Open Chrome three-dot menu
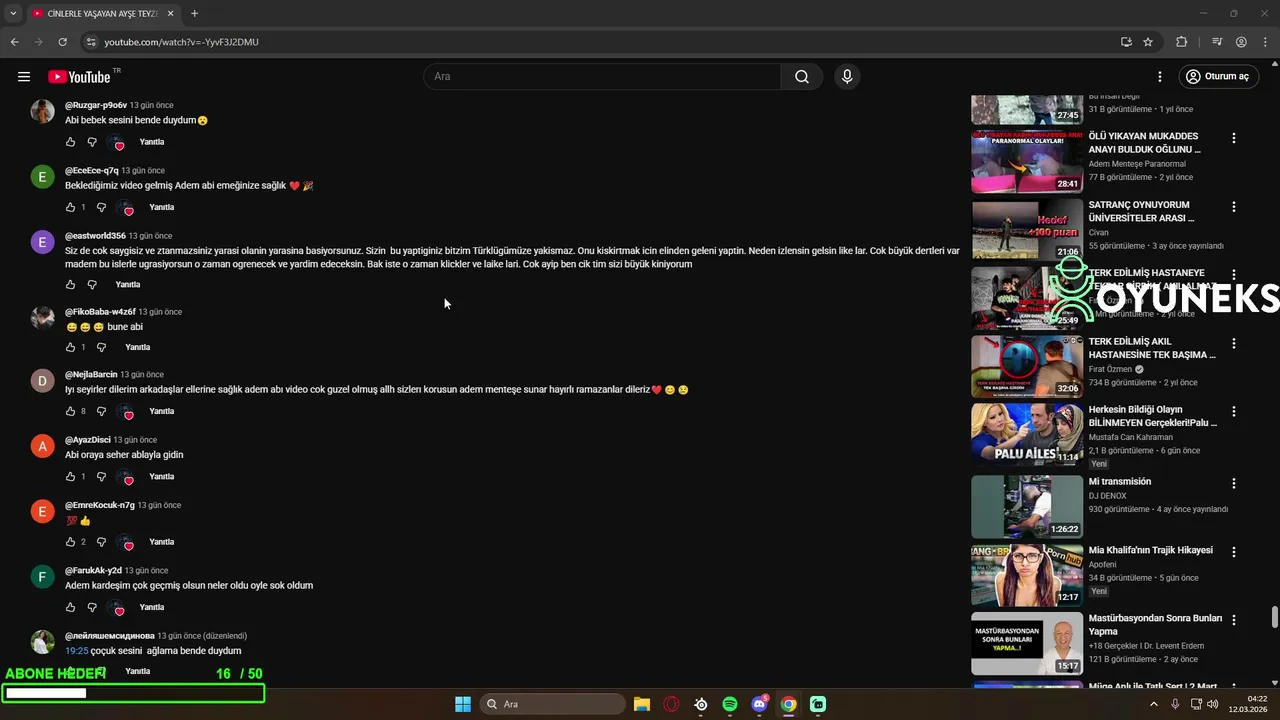The height and width of the screenshot is (720, 1280). pyautogui.click(x=1265, y=42)
